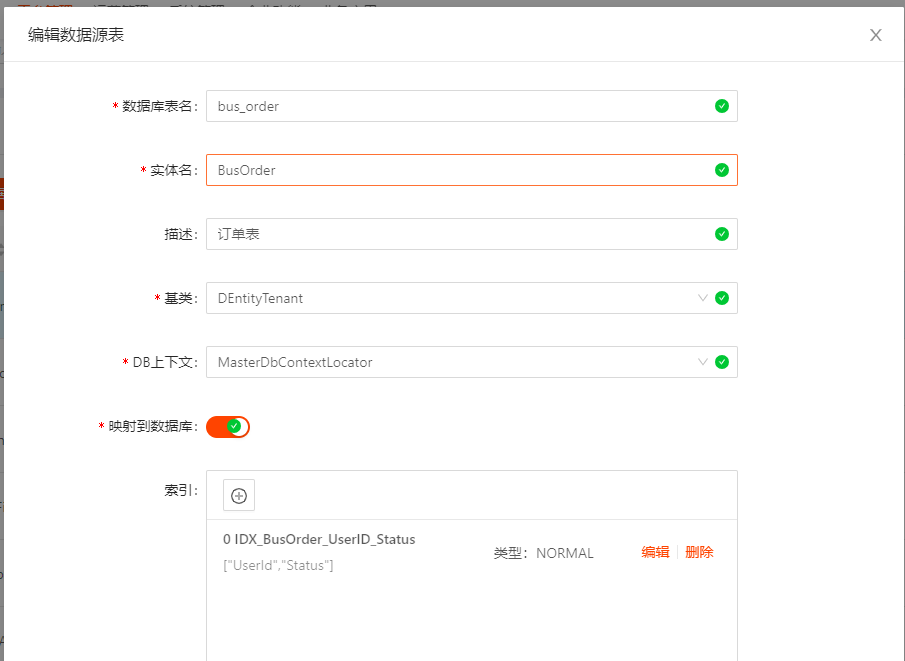Viewport: 905px width, 661px height.
Task: Click green checkmark beside 基类 dropdown
Action: click(722, 298)
